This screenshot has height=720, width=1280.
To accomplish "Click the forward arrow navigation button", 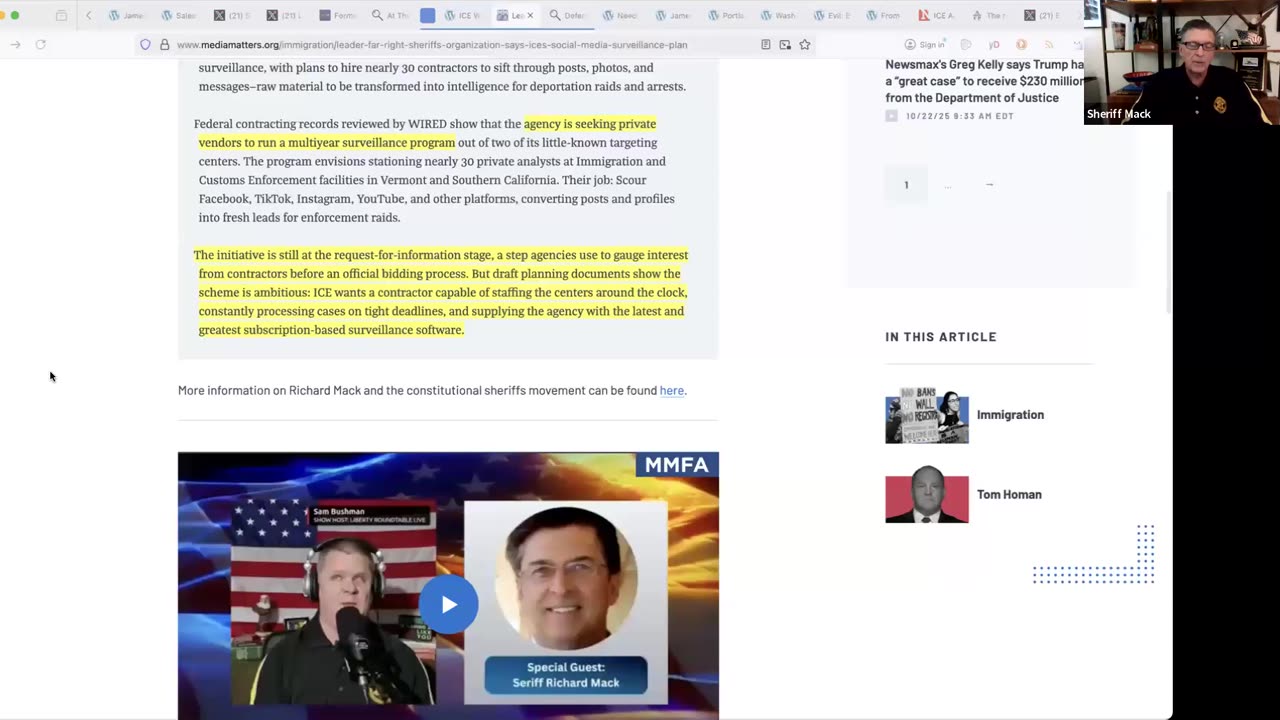I will point(15,44).
